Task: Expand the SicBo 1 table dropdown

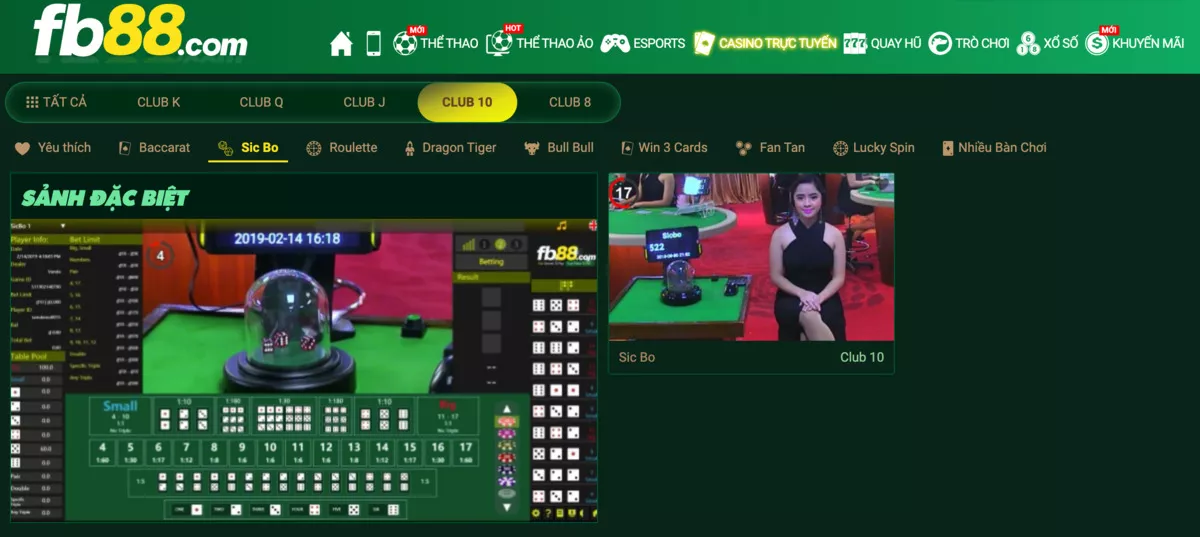Action: [x=39, y=226]
